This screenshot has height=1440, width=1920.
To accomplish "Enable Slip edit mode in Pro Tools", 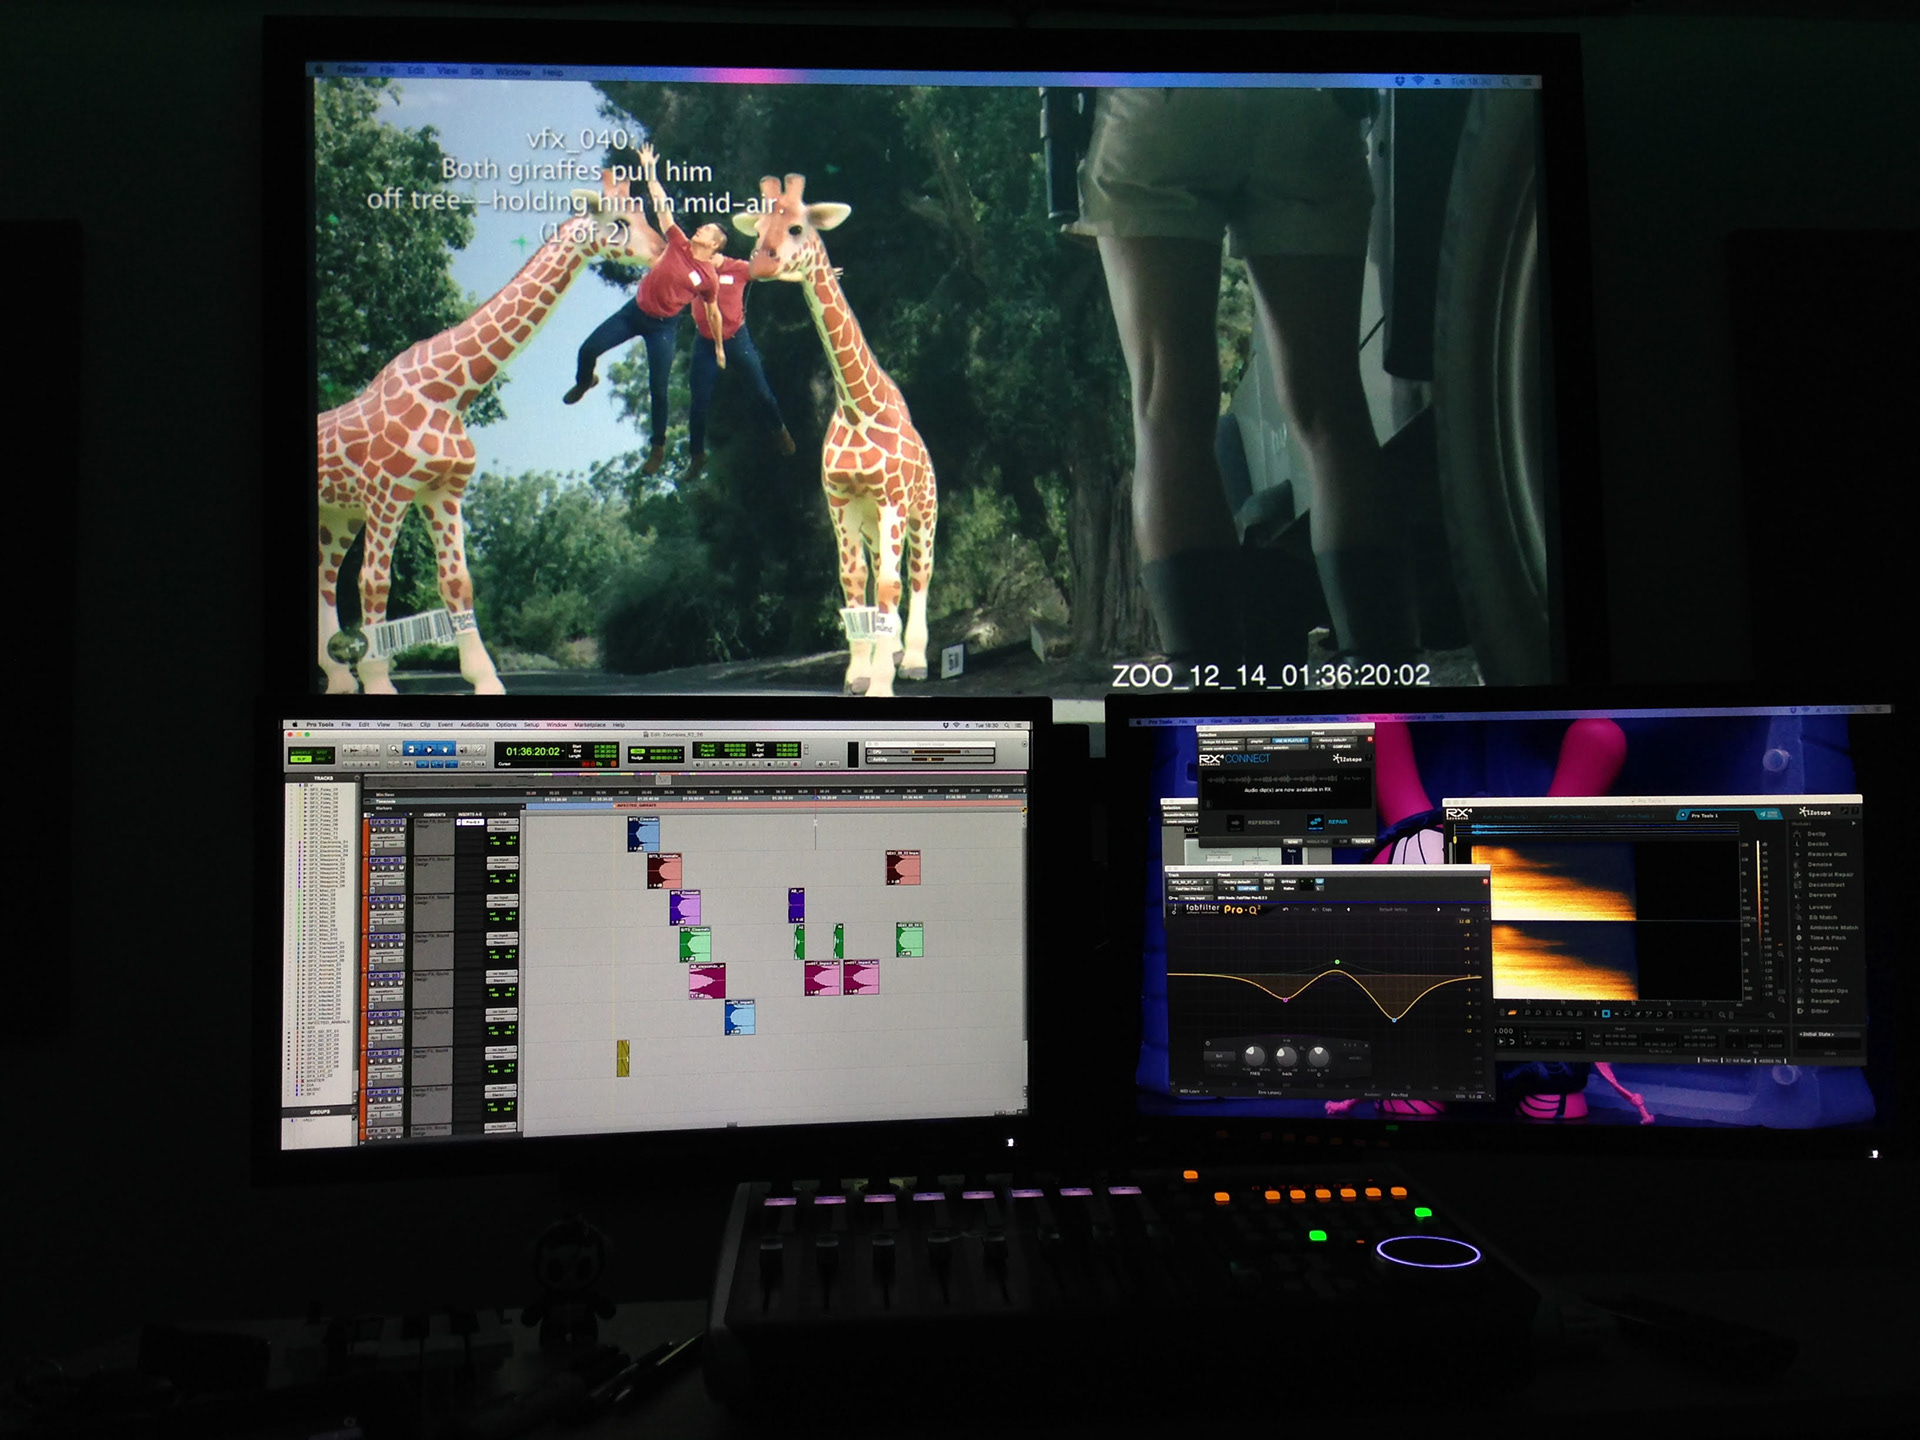I will (299, 759).
